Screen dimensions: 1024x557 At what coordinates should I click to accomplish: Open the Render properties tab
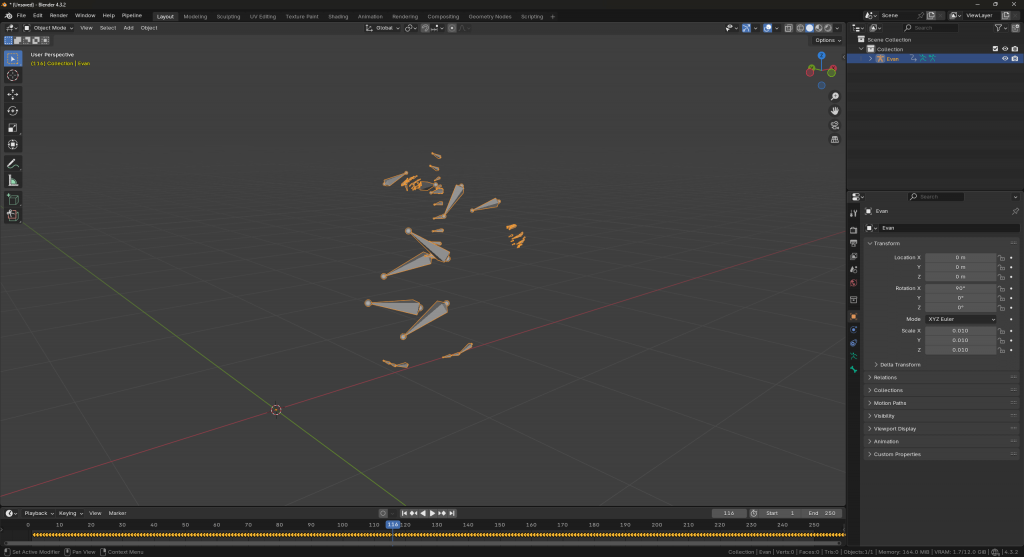[854, 230]
